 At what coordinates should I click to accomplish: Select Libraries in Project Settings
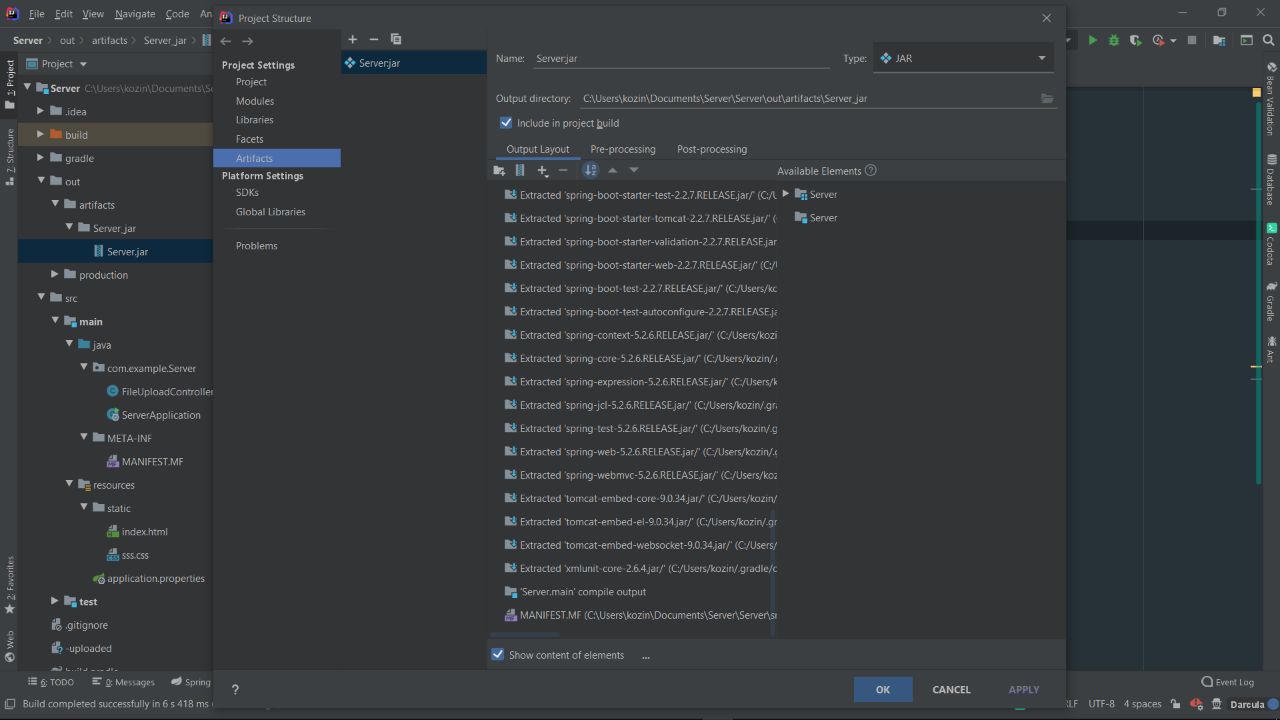point(254,120)
